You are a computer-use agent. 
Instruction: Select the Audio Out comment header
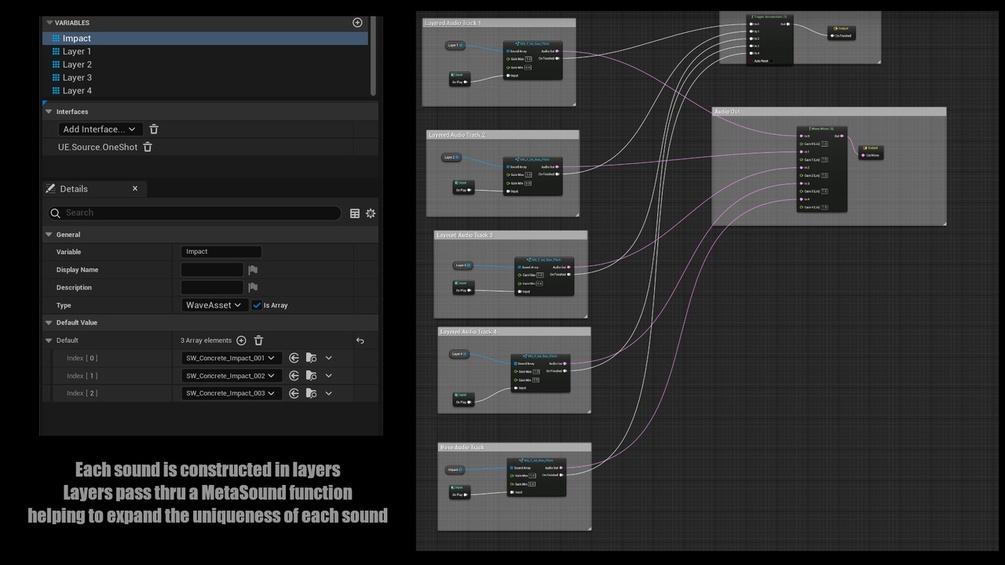tap(829, 111)
